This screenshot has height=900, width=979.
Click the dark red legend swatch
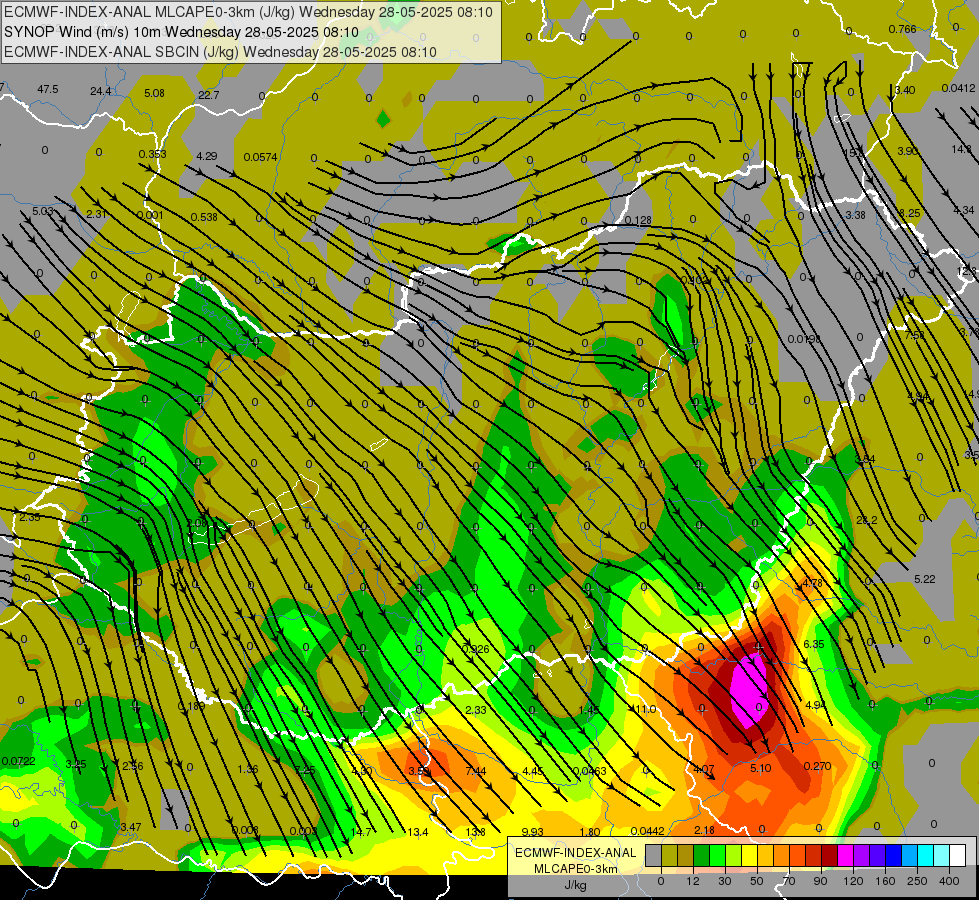click(830, 855)
